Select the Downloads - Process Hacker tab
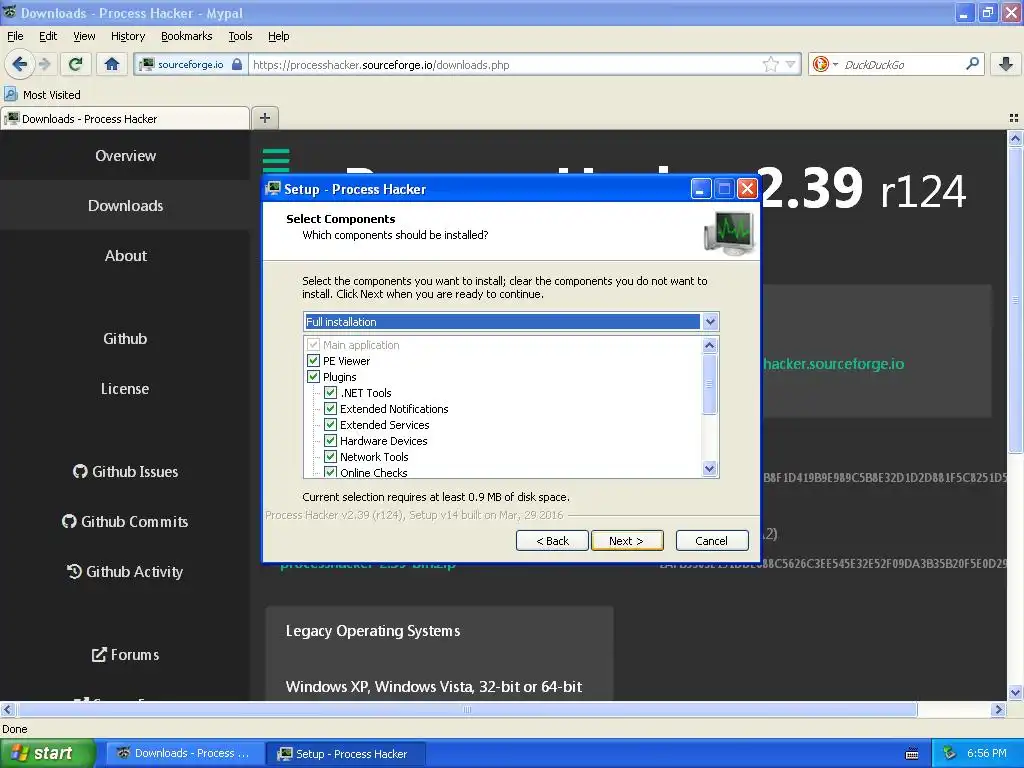This screenshot has height=768, width=1024. (125, 118)
